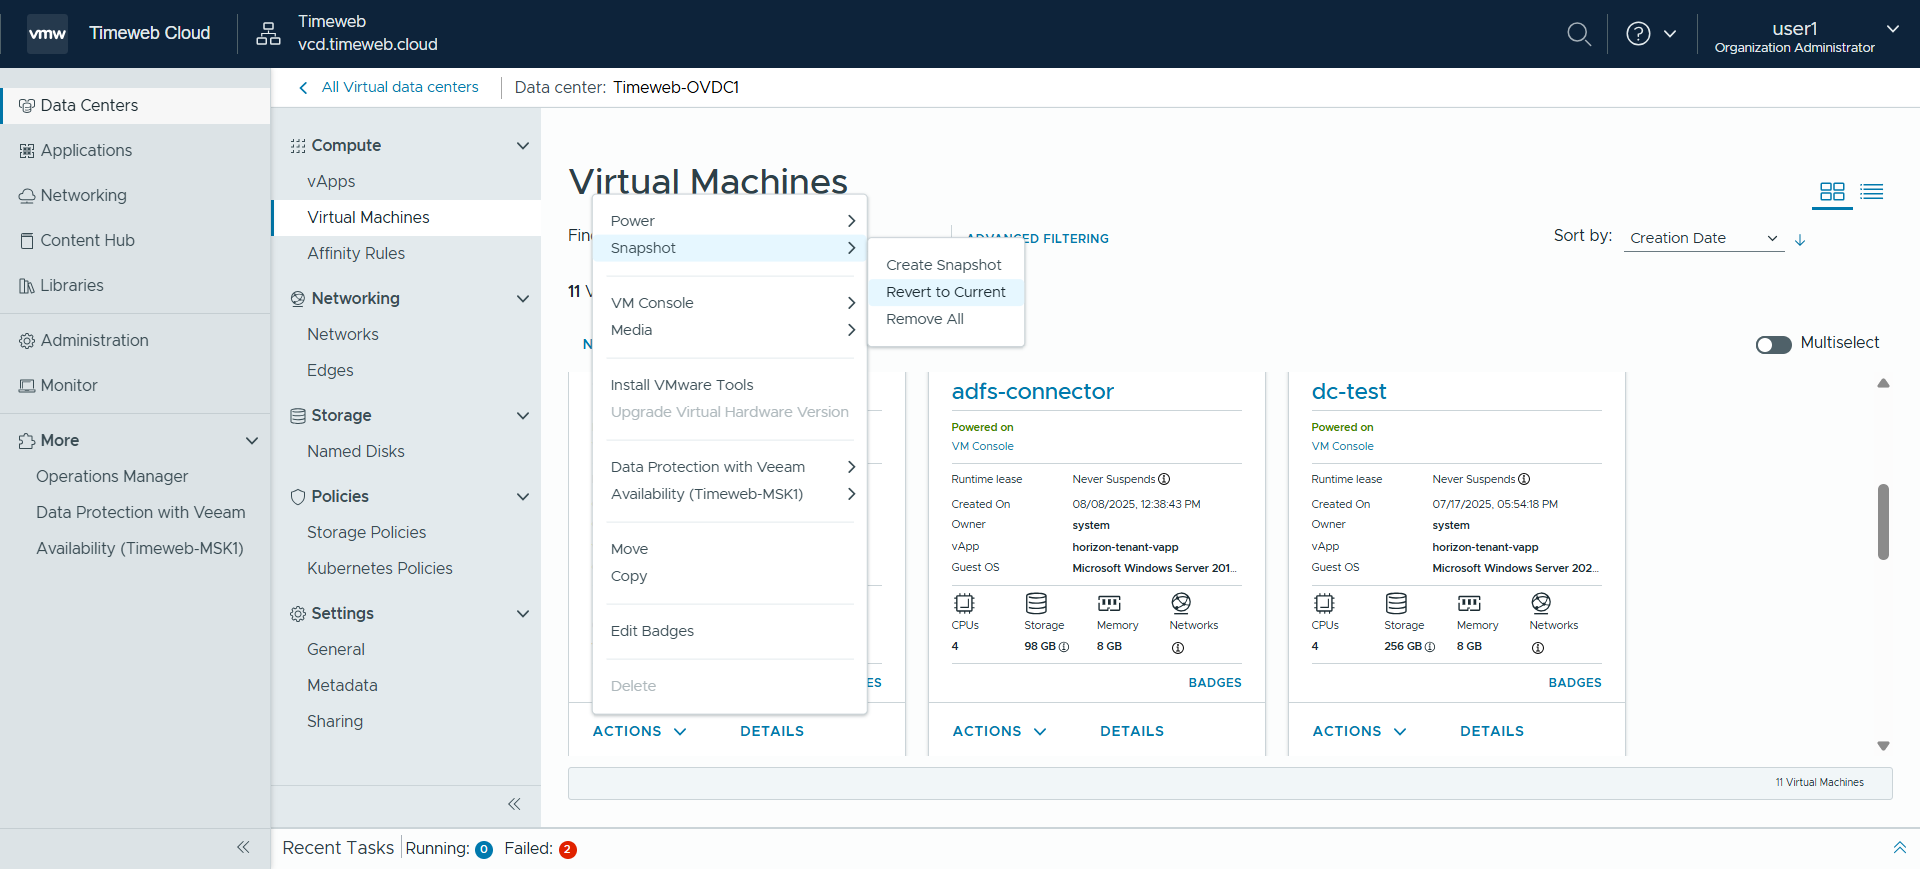
Task: Click the Storage icon on adfs-connector card
Action: (x=1036, y=603)
